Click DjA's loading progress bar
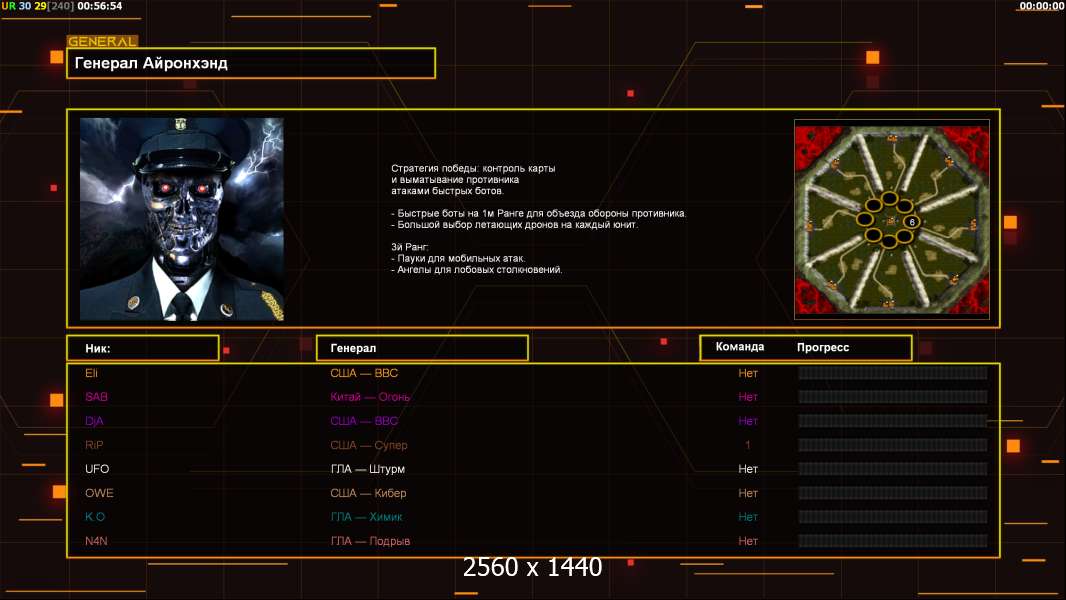1066x600 pixels. click(893, 421)
